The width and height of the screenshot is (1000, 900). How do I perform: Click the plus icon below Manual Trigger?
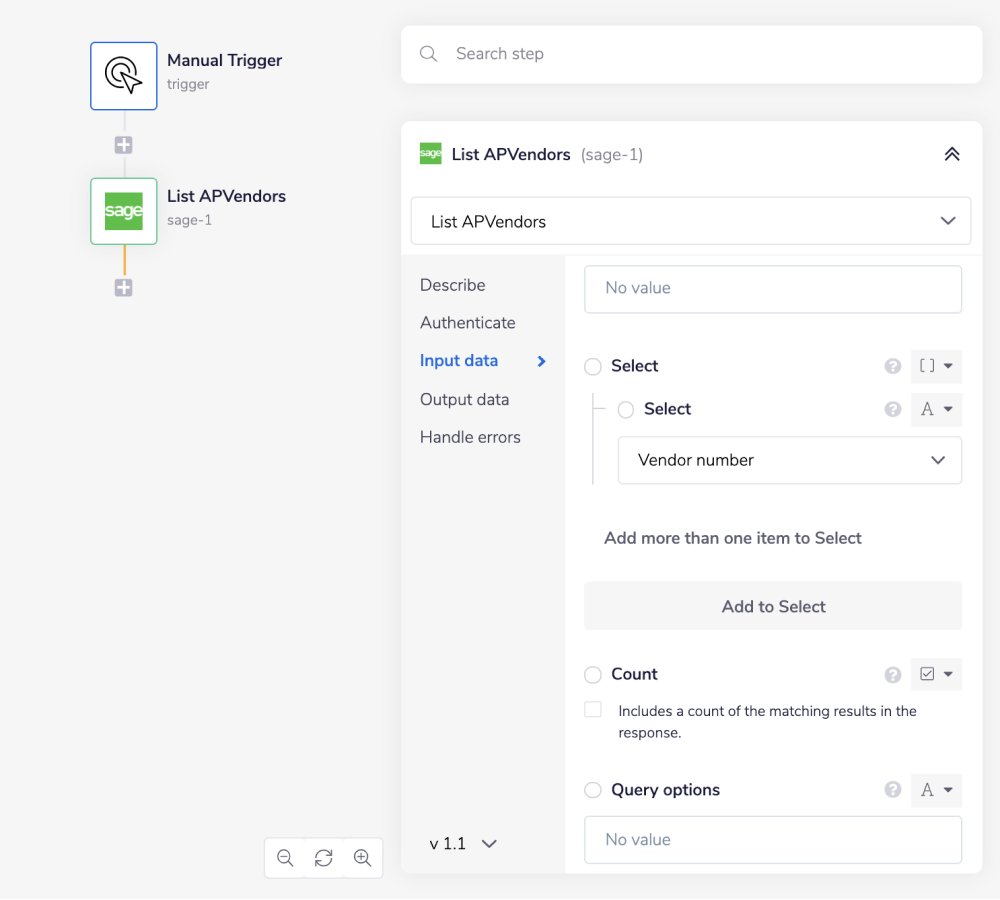(123, 145)
